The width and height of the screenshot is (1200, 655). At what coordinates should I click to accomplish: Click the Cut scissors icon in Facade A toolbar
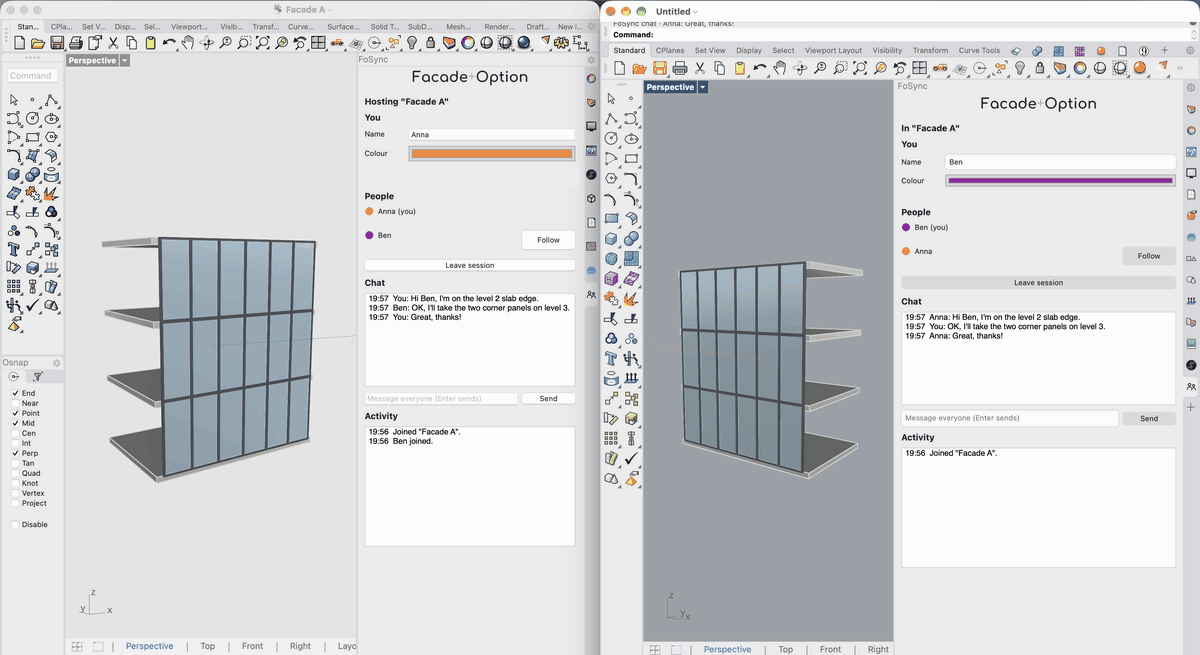[113, 43]
